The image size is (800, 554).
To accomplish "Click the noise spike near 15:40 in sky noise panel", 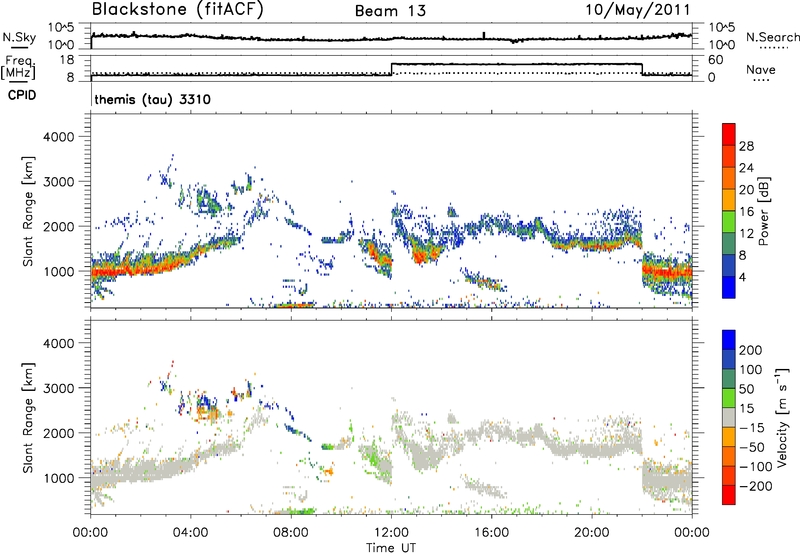I will [x=484, y=35].
